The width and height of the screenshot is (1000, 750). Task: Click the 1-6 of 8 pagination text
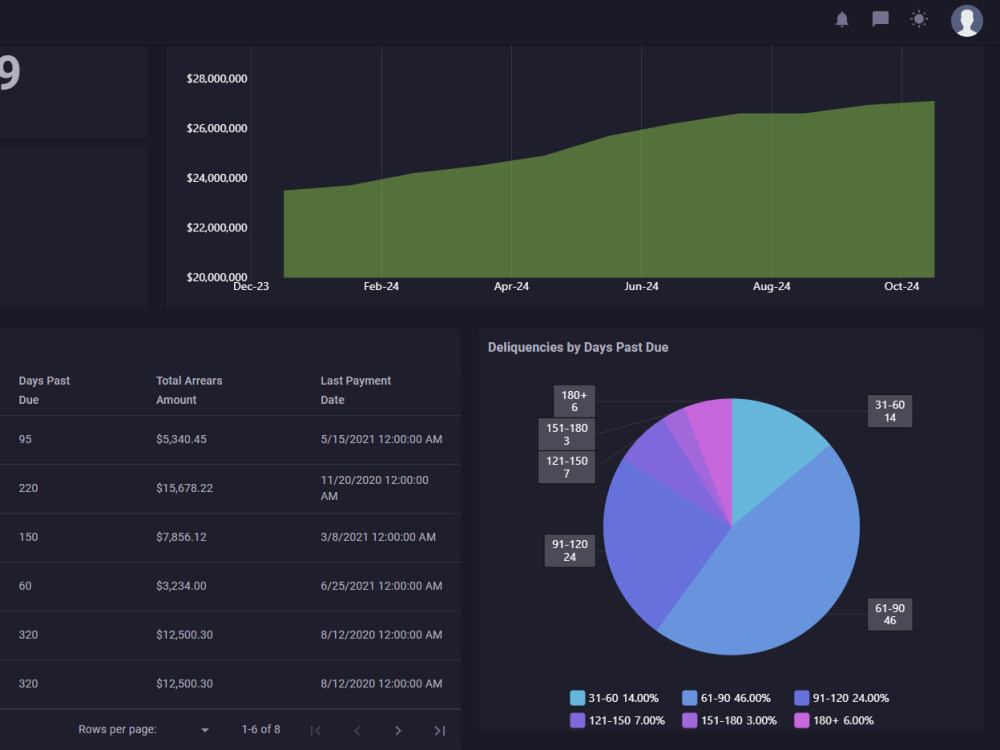(260, 729)
